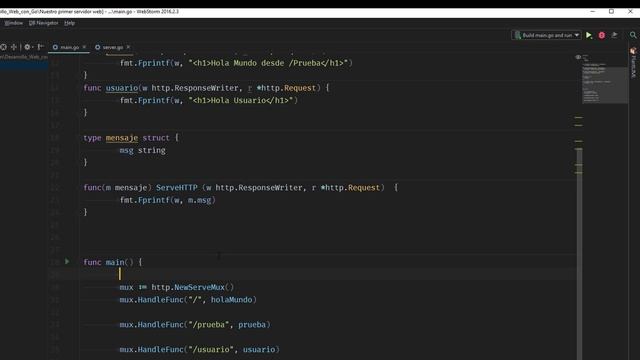Screen dimensions: 640x360
Task: Start debugging with the red bug icon
Action: click(x=602, y=36)
